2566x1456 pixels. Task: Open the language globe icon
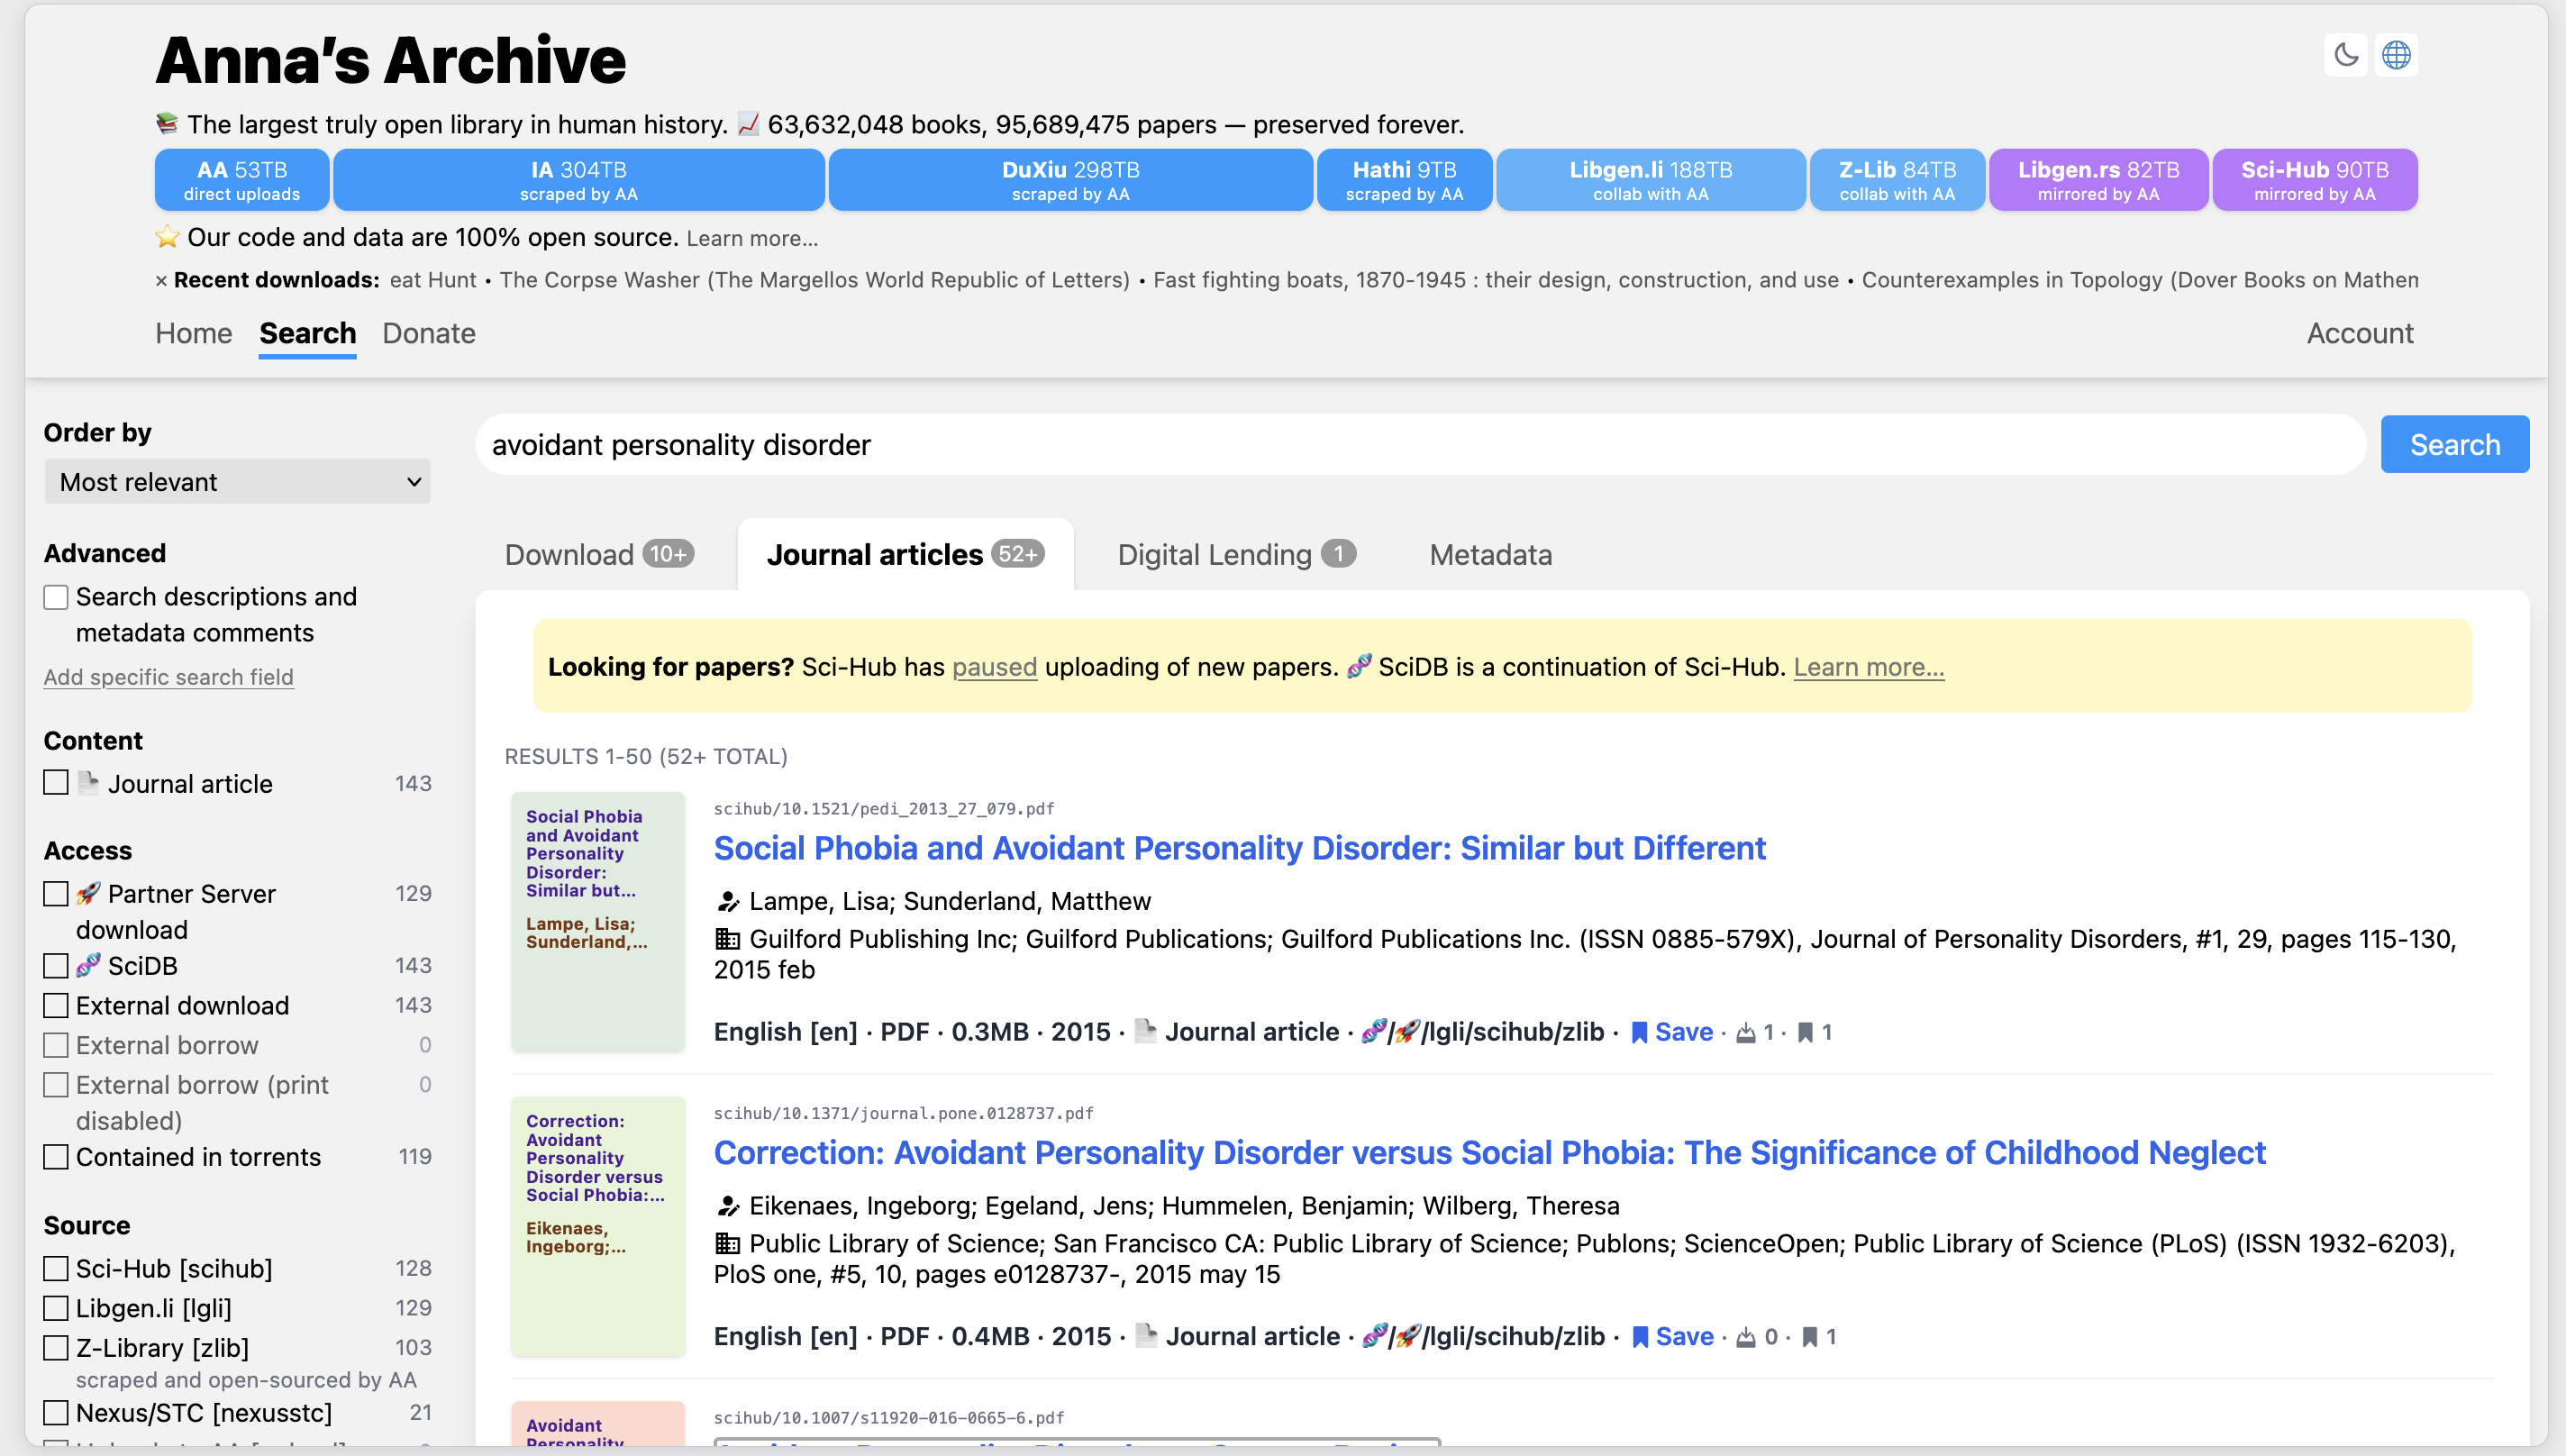(2396, 55)
